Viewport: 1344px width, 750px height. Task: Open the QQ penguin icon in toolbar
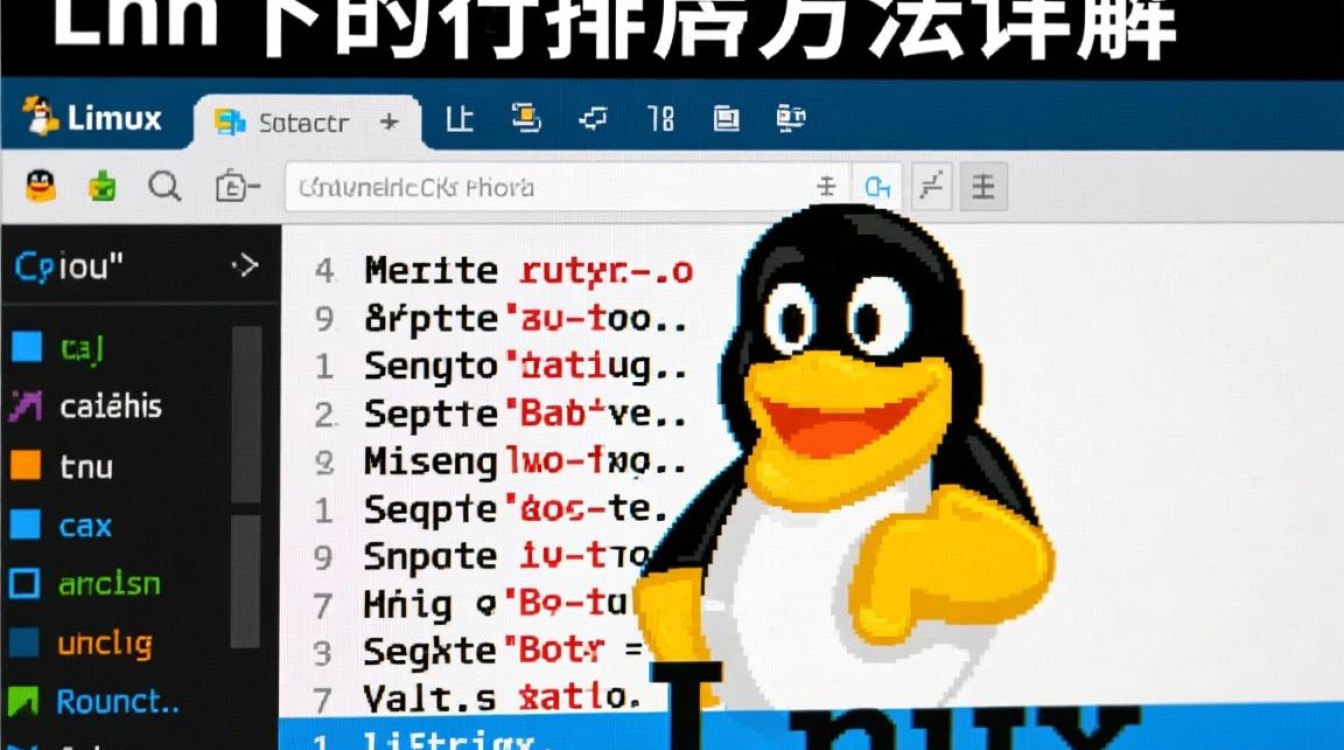(x=40, y=186)
